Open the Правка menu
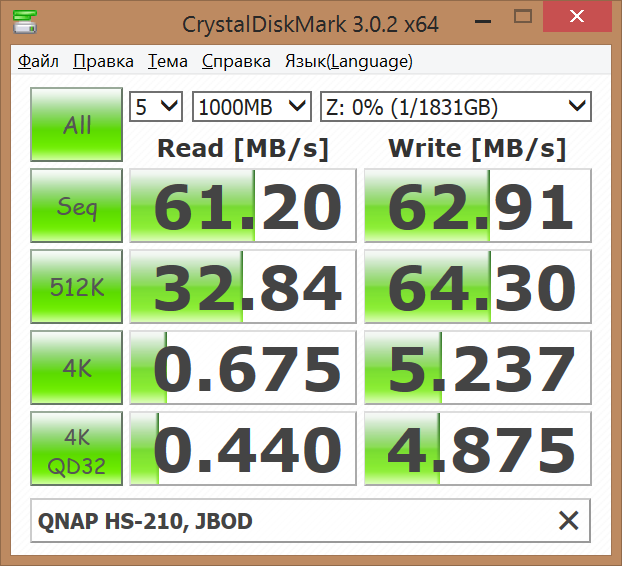 (x=104, y=61)
